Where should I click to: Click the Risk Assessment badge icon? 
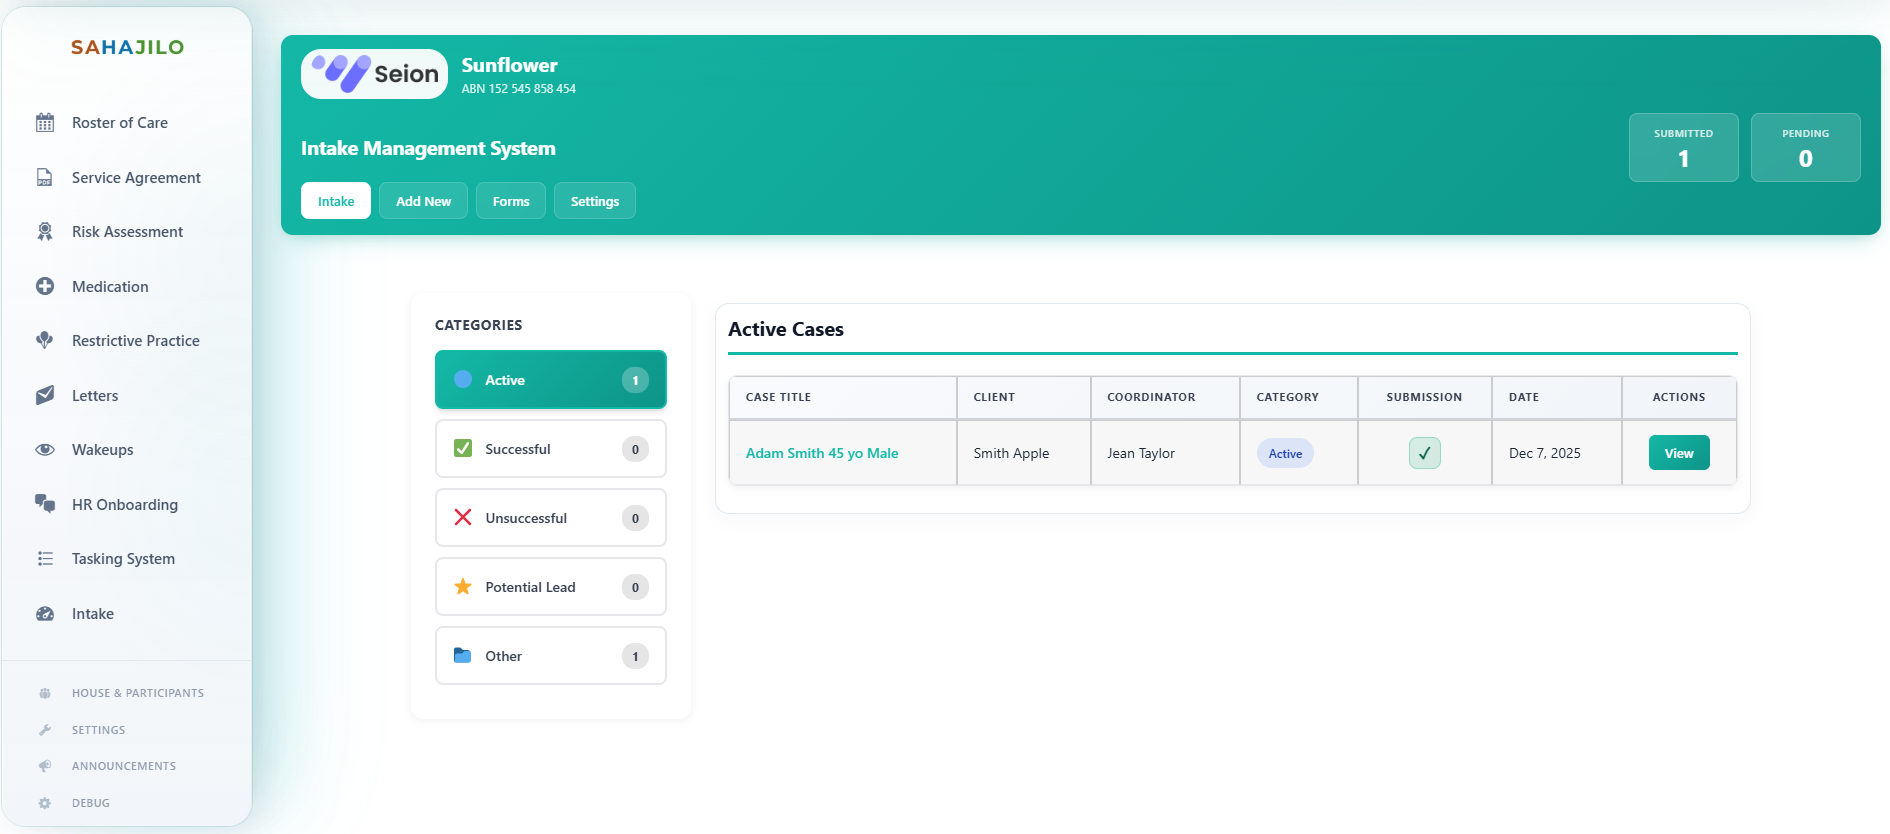click(45, 232)
